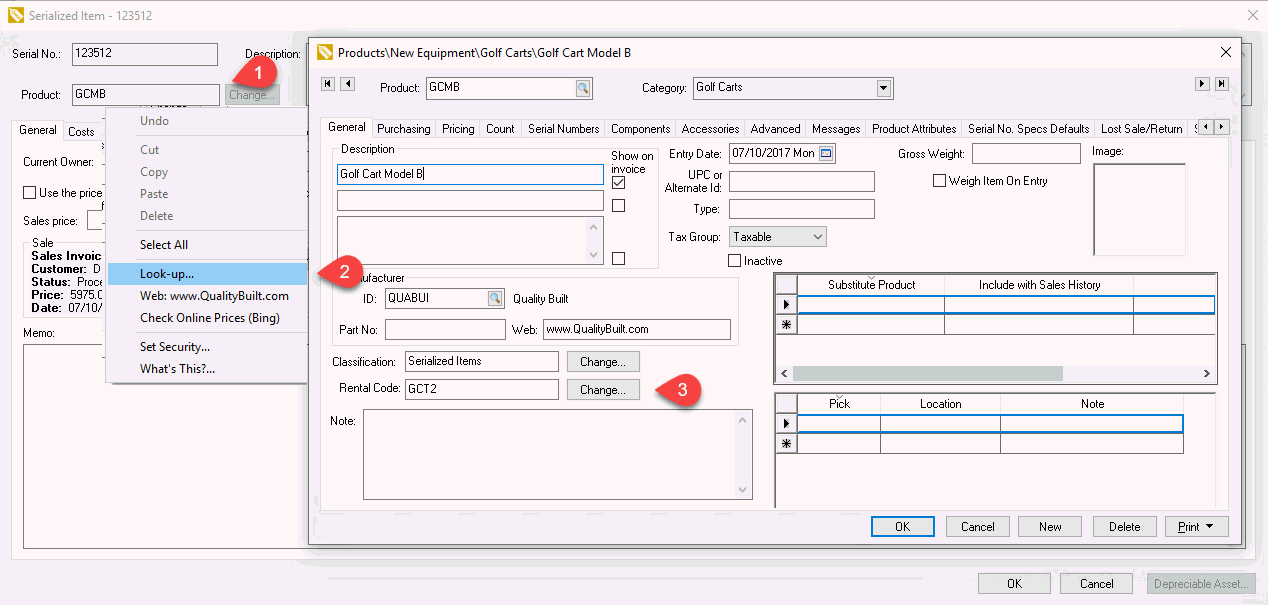
Task: Enable Weigh Item On Entry checkbox
Action: [x=939, y=181]
